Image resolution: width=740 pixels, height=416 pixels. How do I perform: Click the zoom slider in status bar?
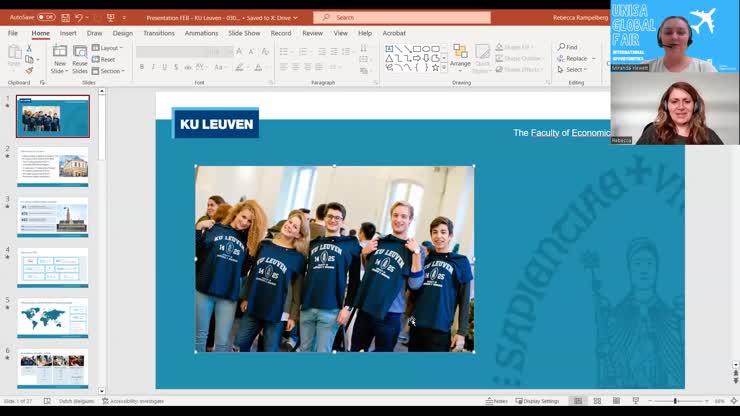pyautogui.click(x=675, y=401)
